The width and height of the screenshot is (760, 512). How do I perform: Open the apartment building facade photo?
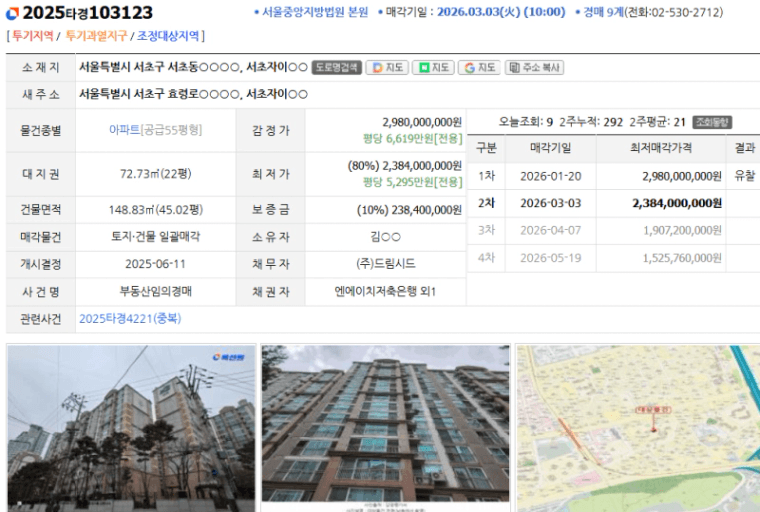point(386,424)
